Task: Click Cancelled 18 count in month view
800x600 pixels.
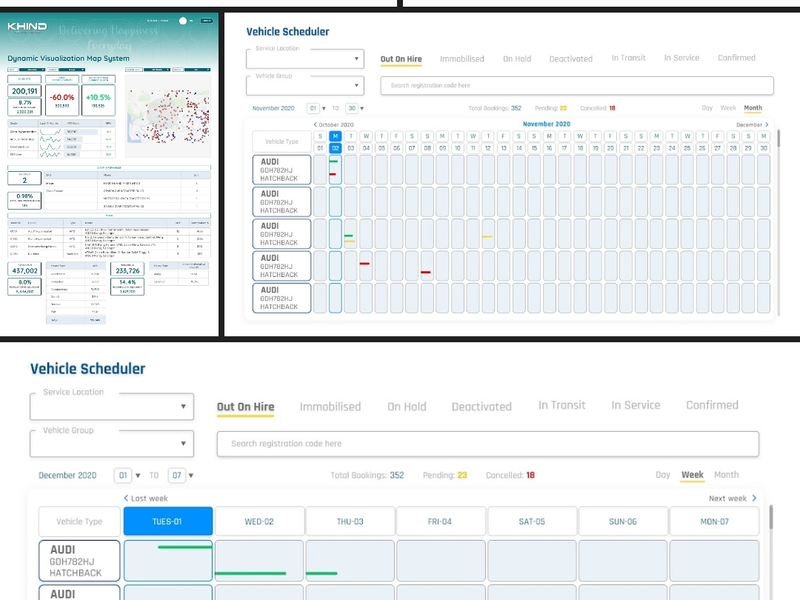Action: [x=597, y=108]
